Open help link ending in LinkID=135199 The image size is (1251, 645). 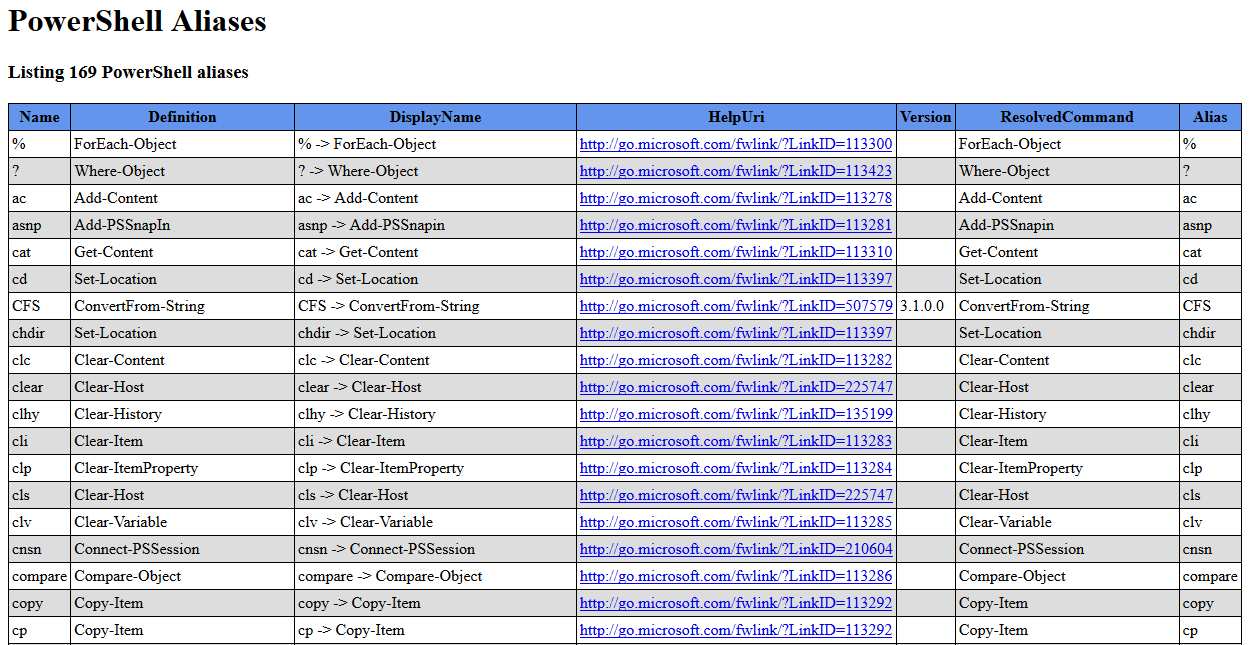click(736, 414)
